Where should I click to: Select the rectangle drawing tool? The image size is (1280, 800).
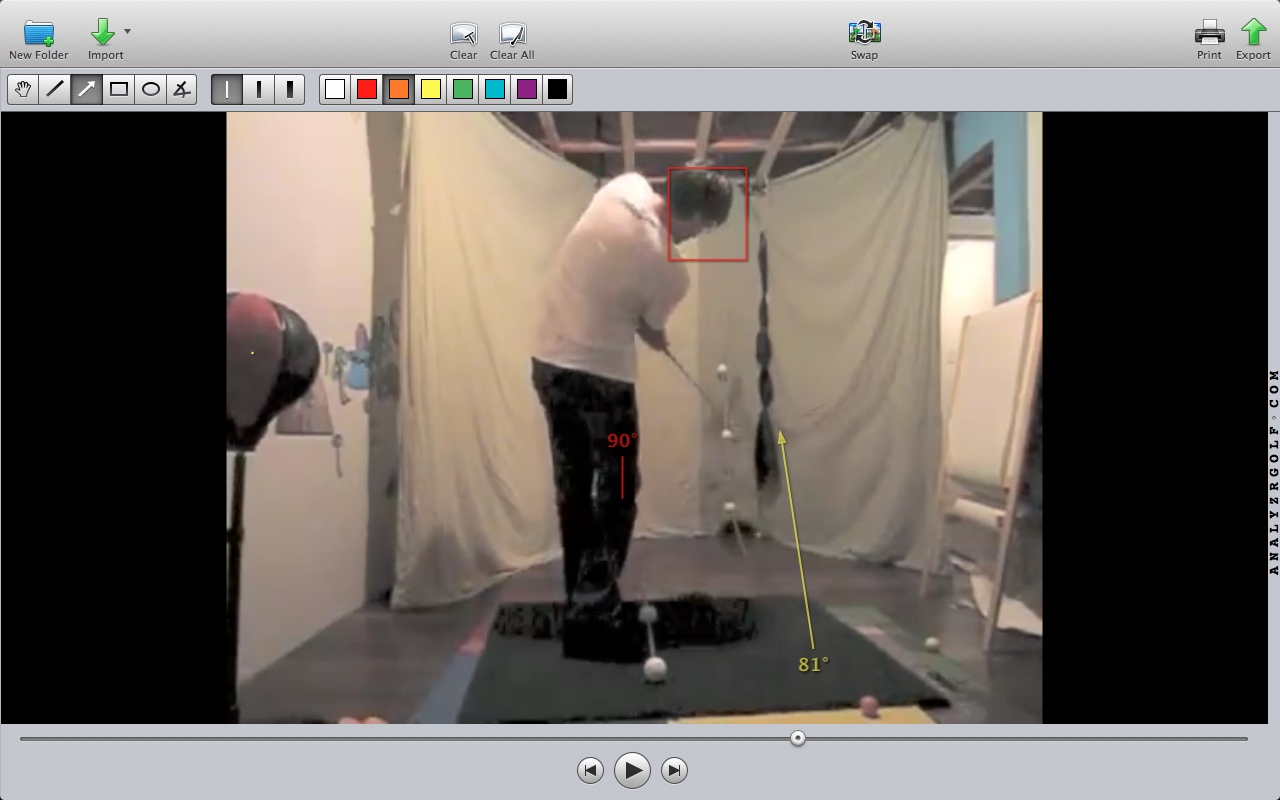click(119, 89)
